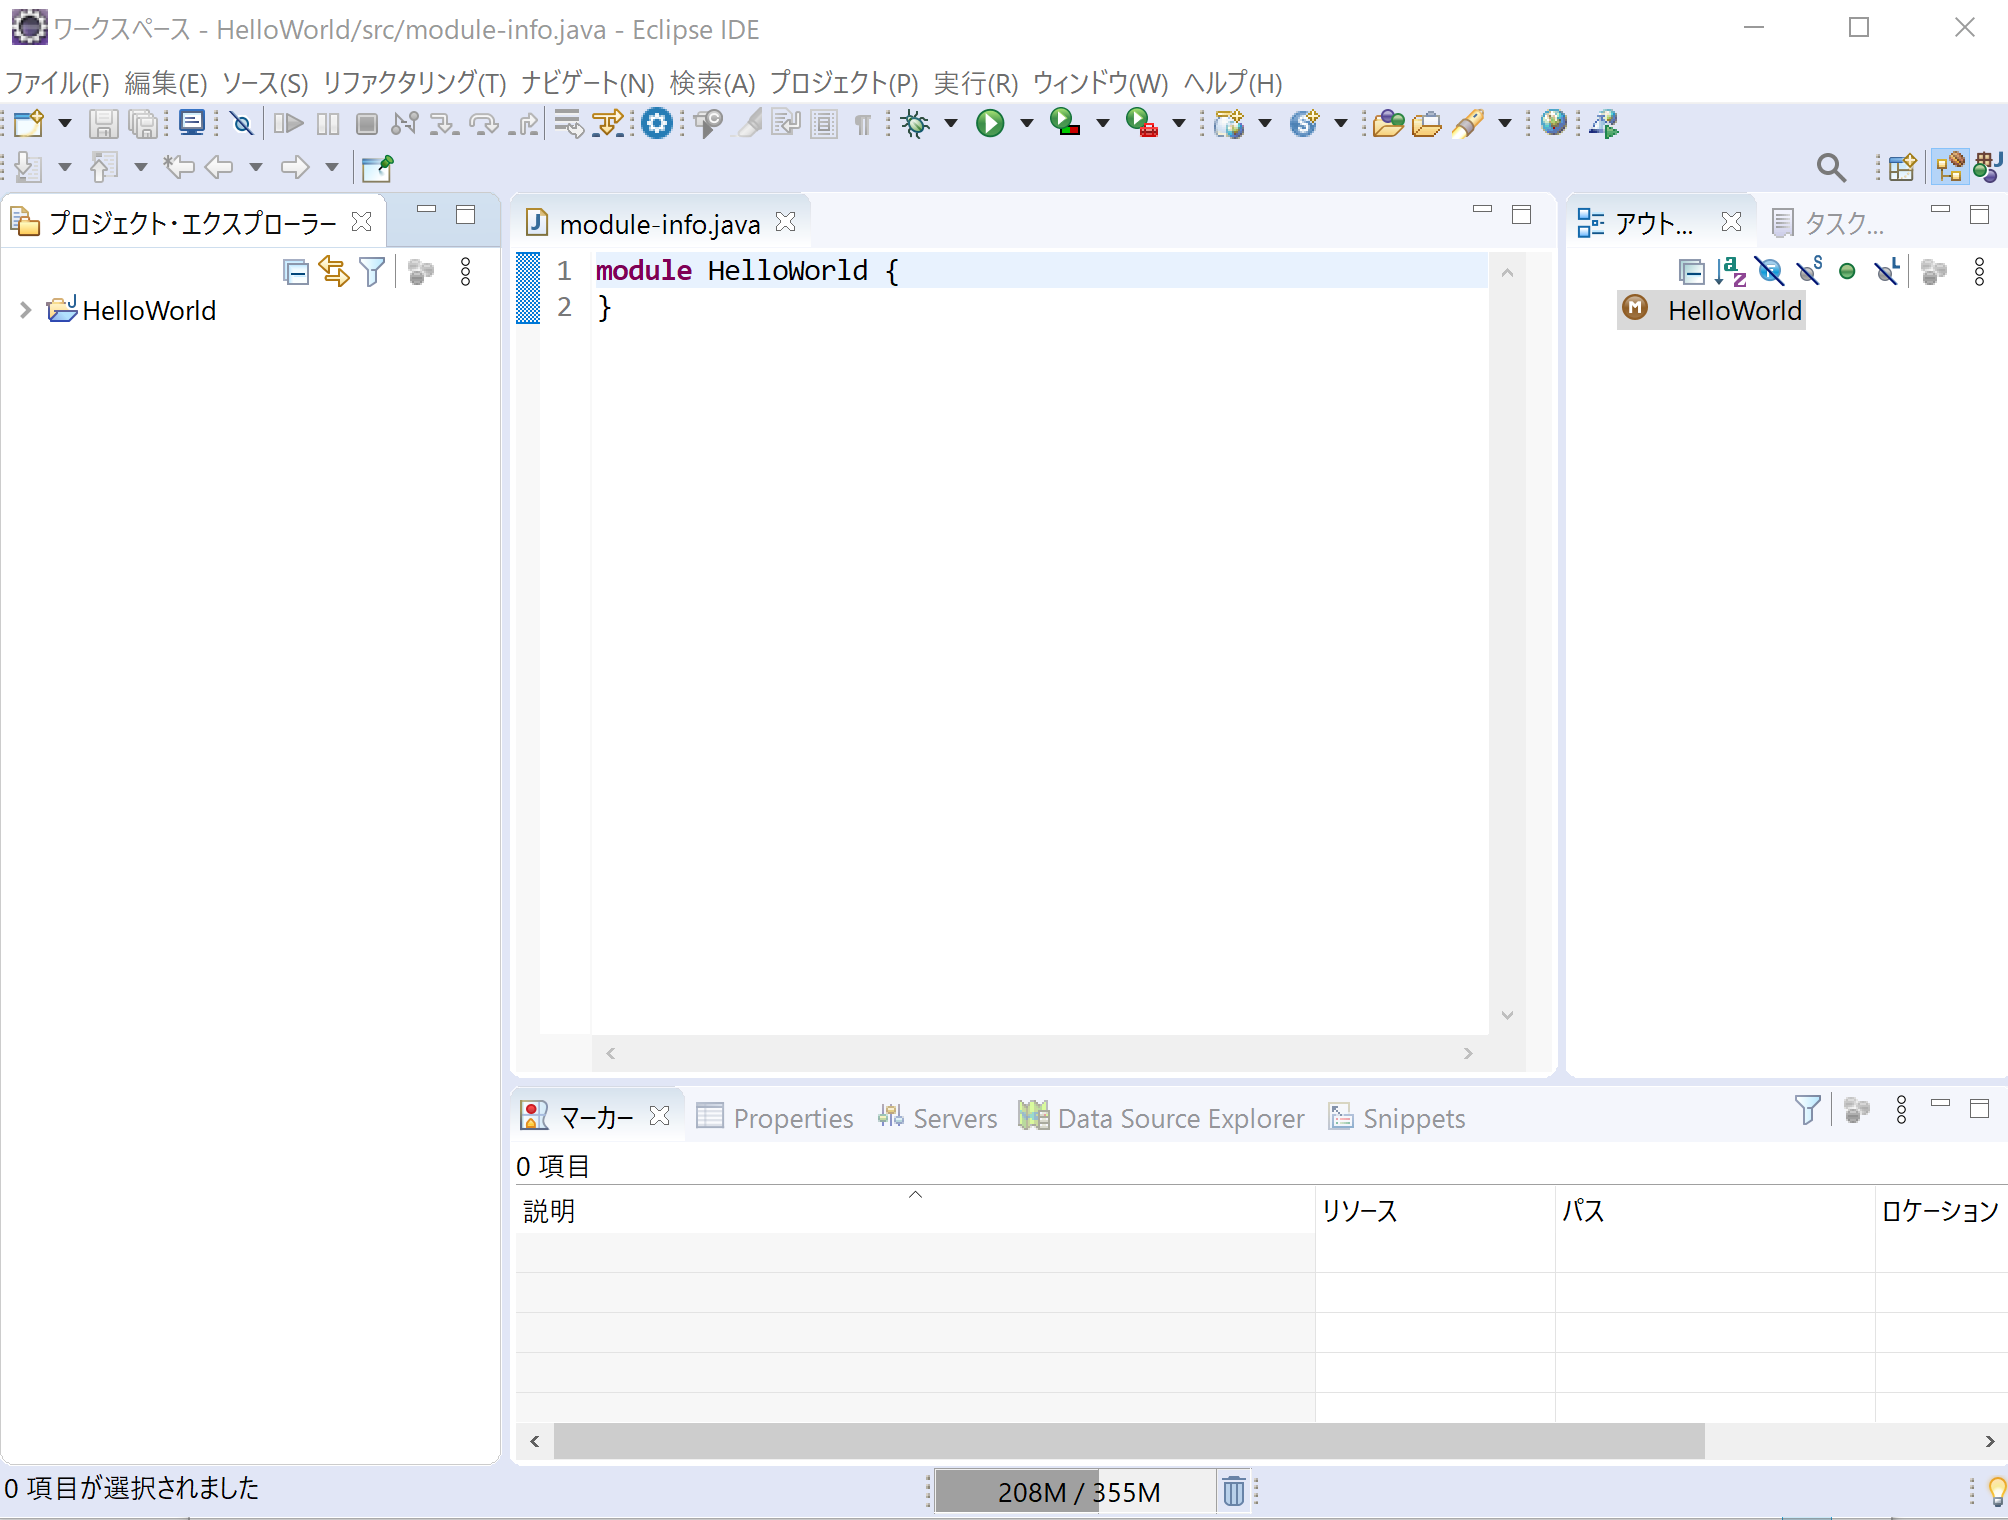Run garbage collector trash icon
Image resolution: width=2008 pixels, height=1520 pixels.
click(1234, 1491)
